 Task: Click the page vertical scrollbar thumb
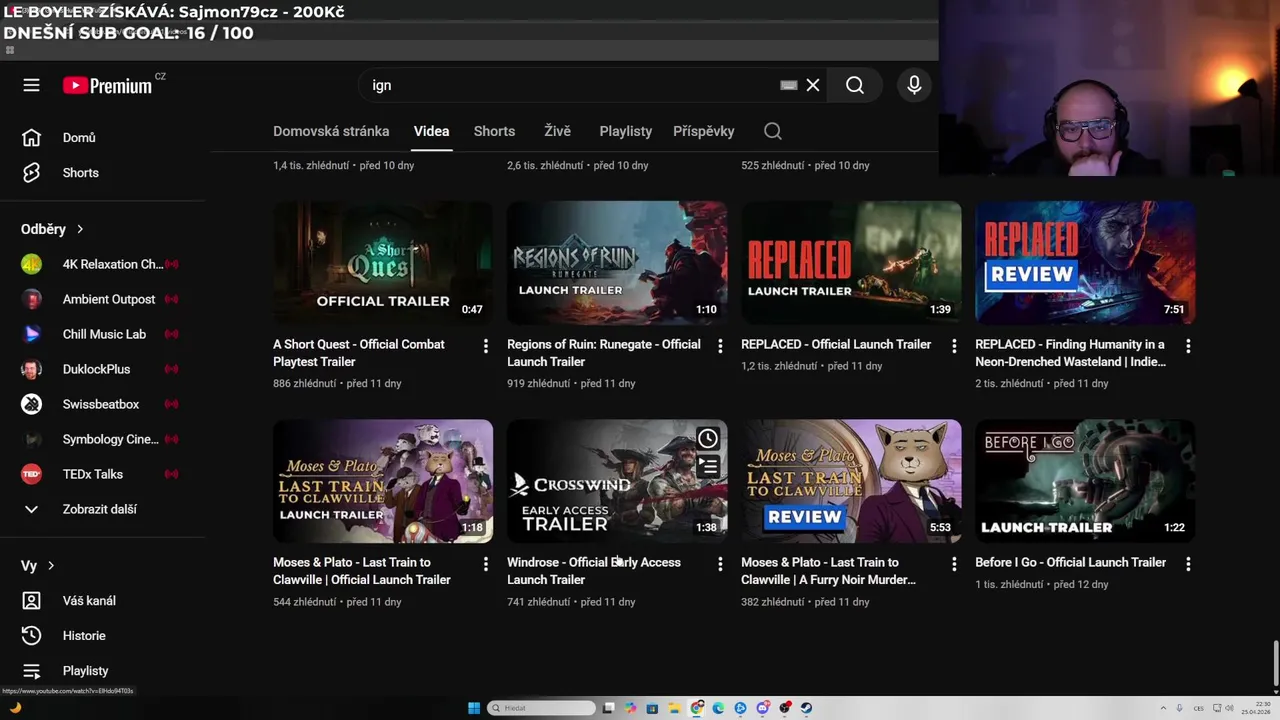[1275, 665]
